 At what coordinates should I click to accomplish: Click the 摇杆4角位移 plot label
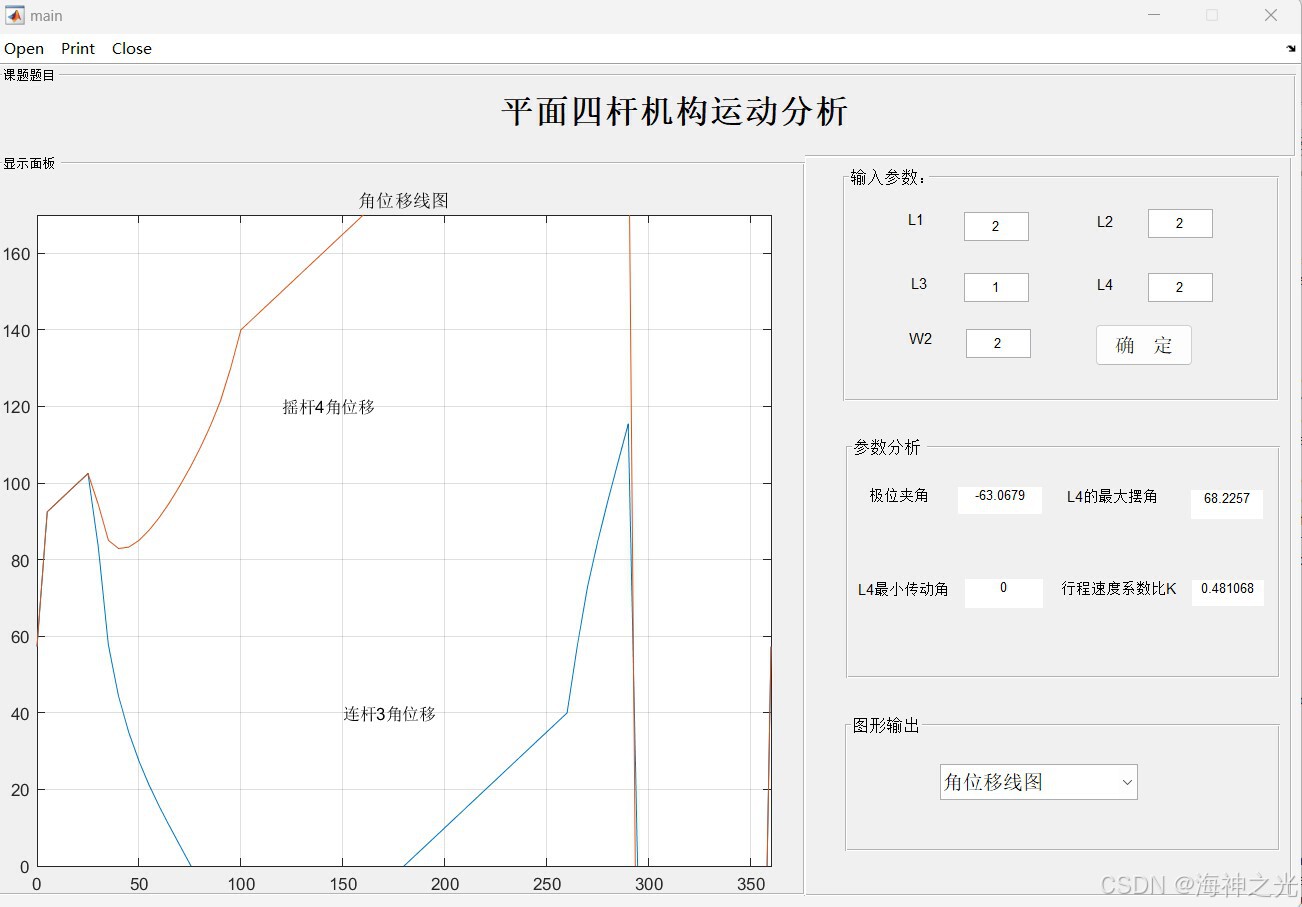click(x=329, y=407)
